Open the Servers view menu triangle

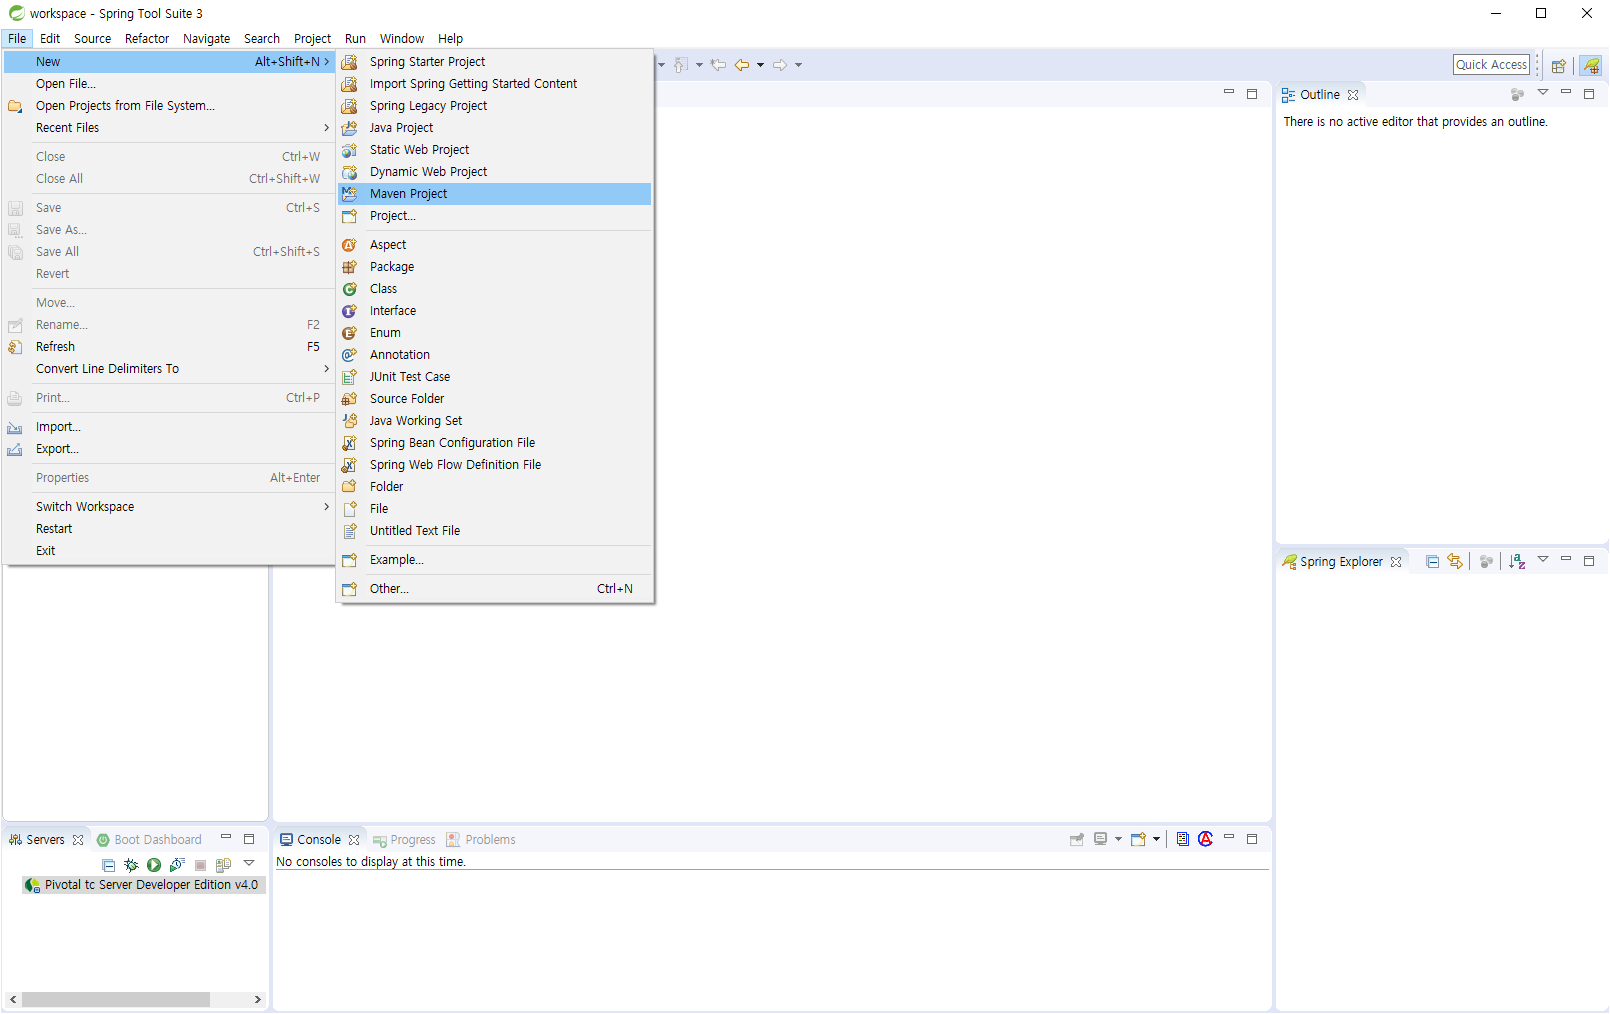(249, 864)
